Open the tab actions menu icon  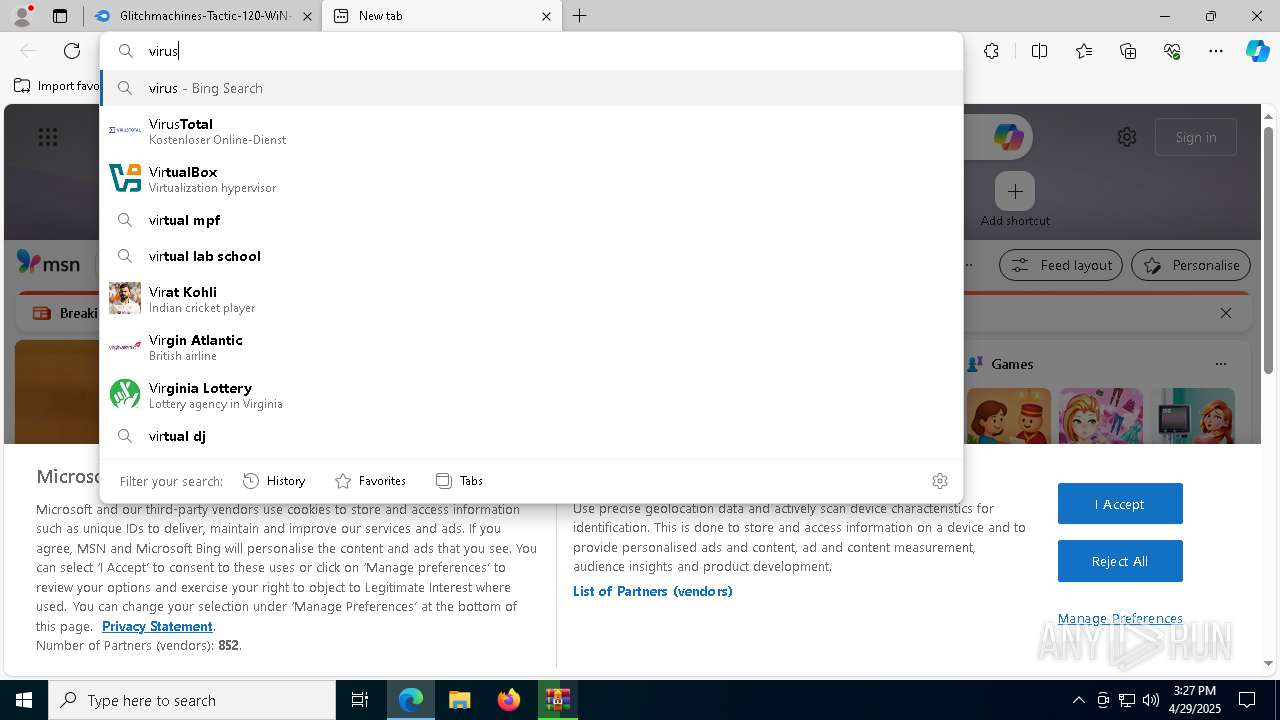(x=60, y=16)
